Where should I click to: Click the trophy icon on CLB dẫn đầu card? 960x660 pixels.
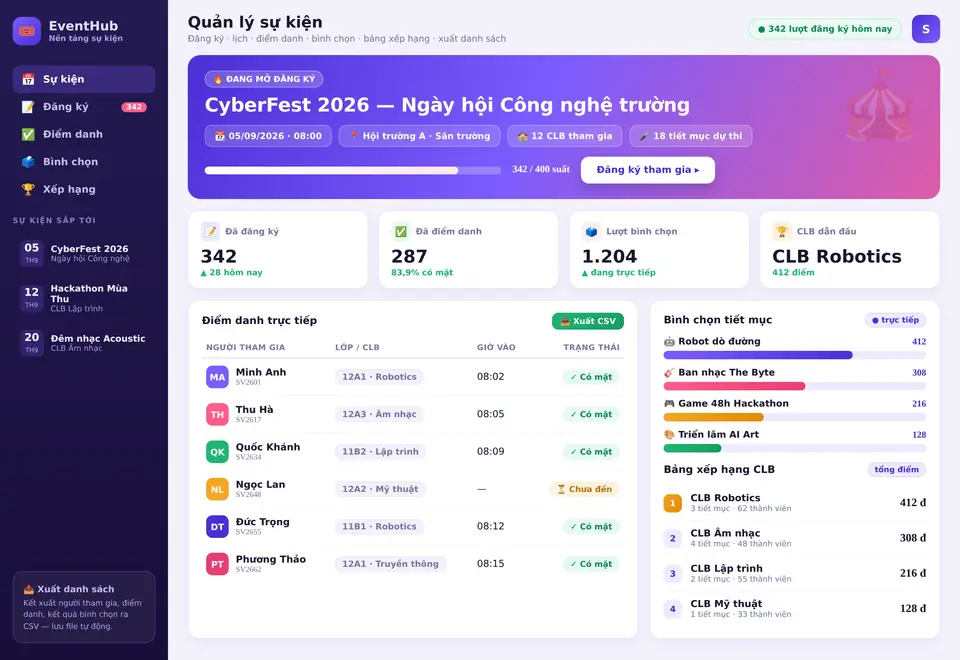click(782, 231)
